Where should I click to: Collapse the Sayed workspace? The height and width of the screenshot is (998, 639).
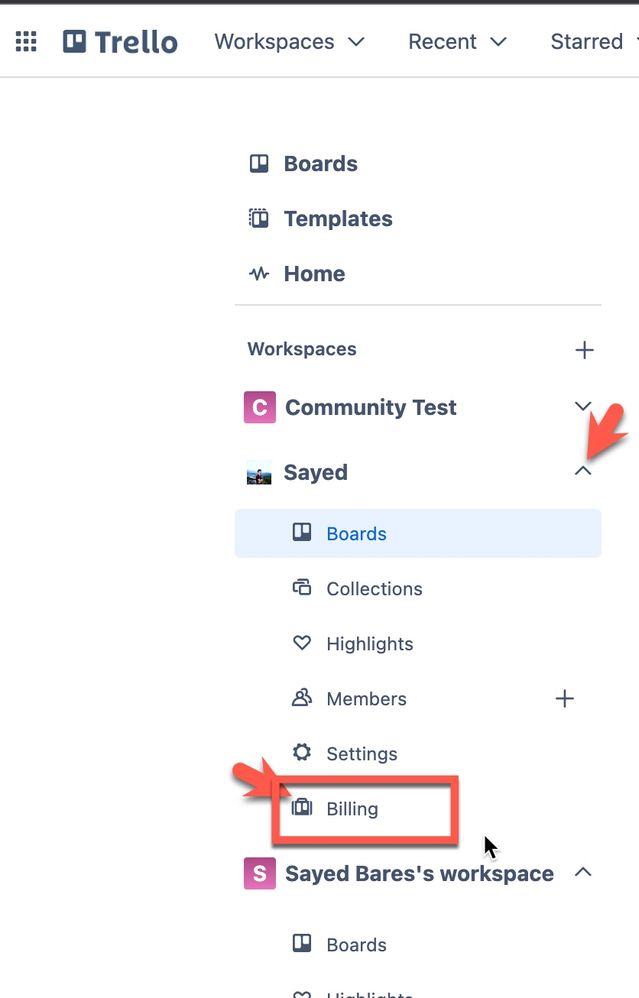click(x=583, y=470)
